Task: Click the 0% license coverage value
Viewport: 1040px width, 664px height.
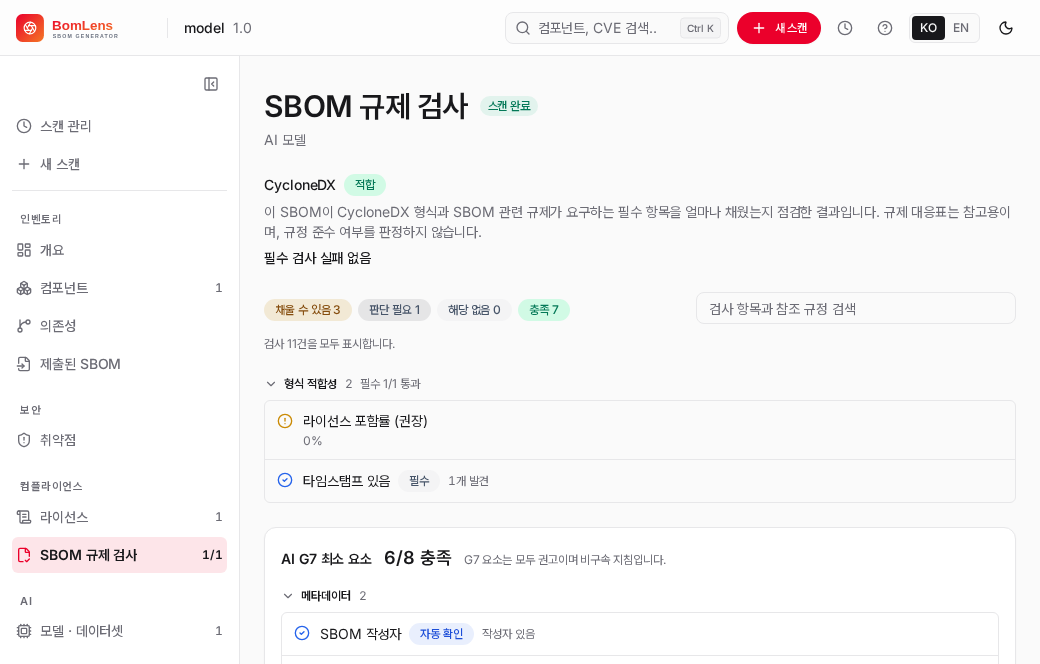Action: tap(312, 440)
